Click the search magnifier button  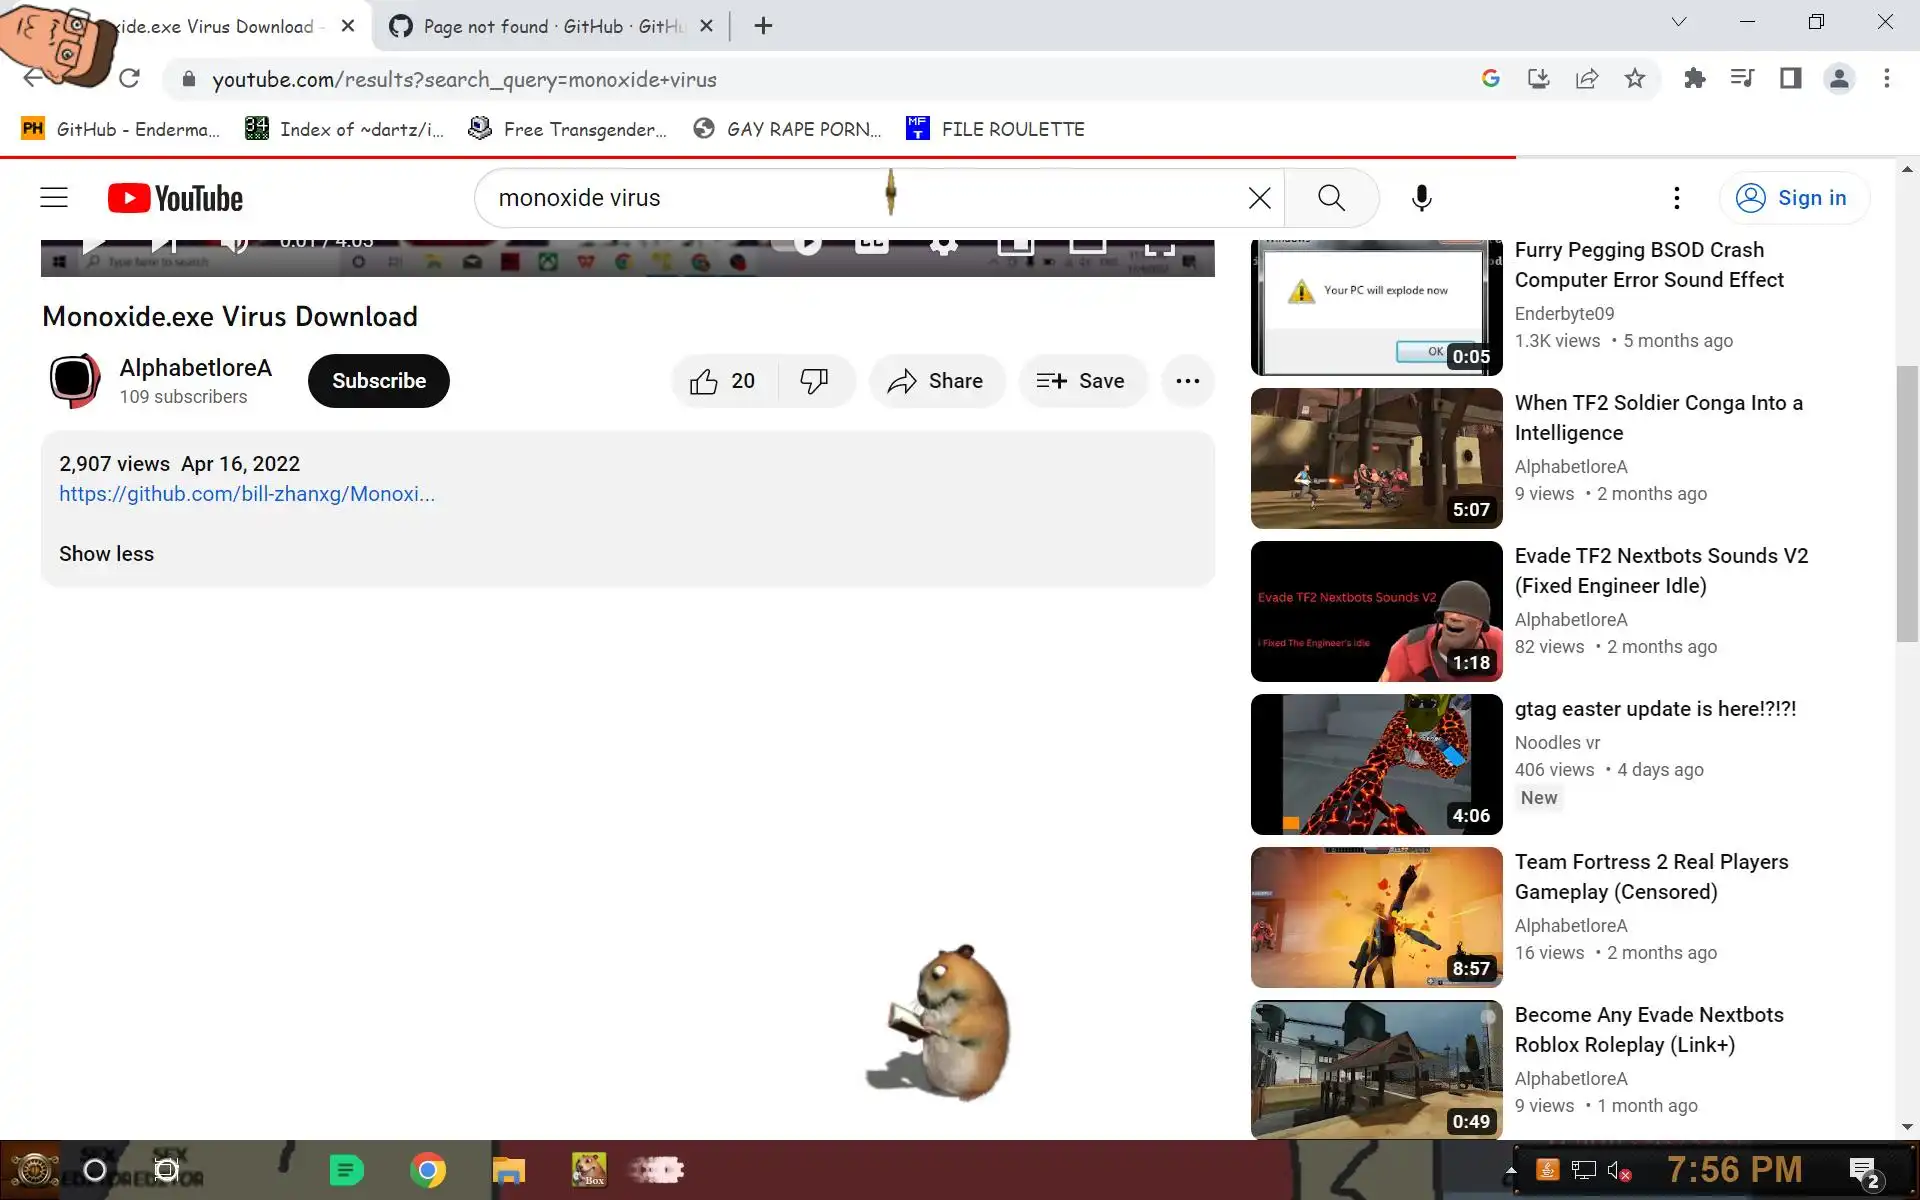pos(1331,198)
